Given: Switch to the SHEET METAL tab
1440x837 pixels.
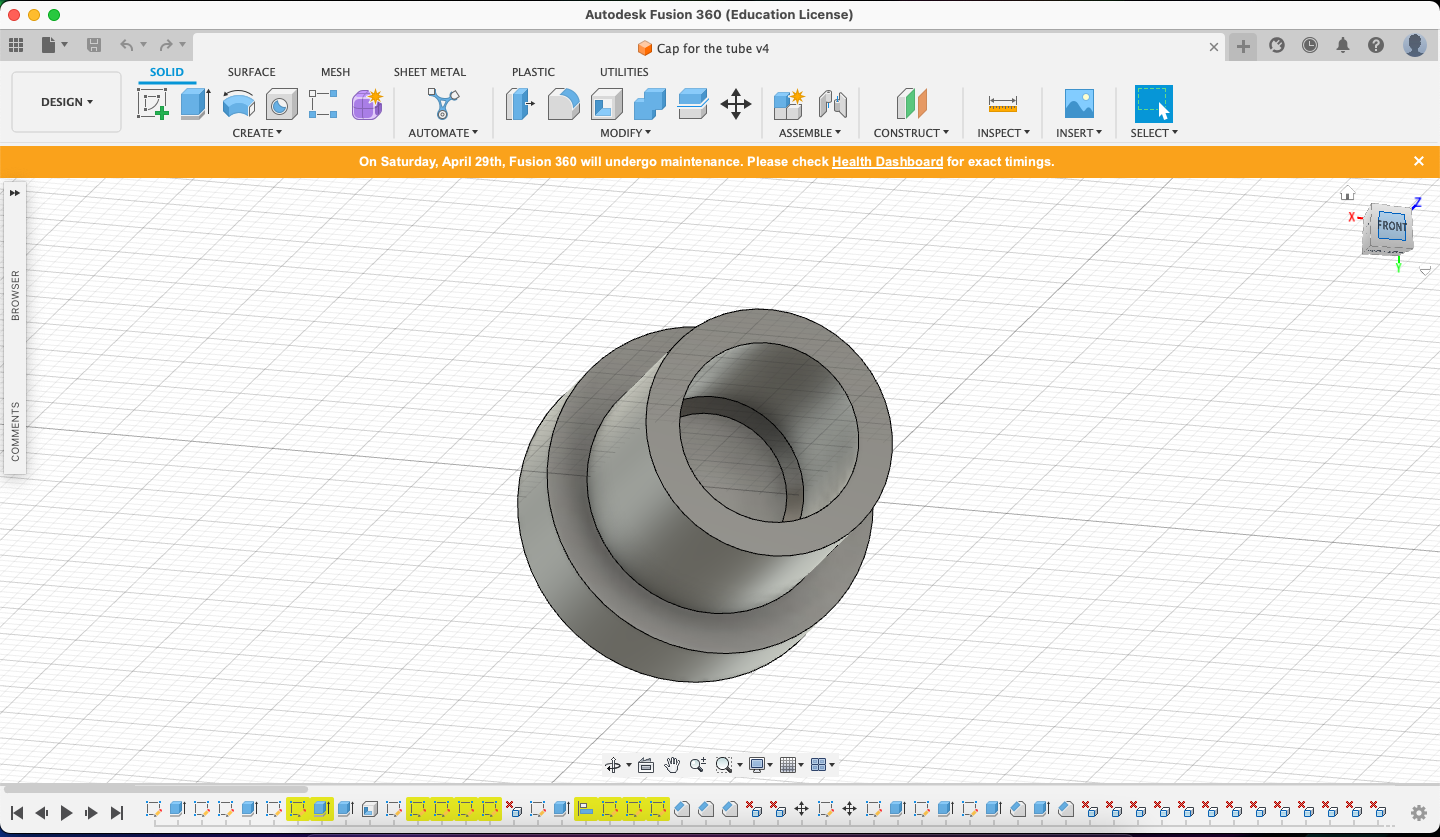Looking at the screenshot, I should [x=430, y=72].
